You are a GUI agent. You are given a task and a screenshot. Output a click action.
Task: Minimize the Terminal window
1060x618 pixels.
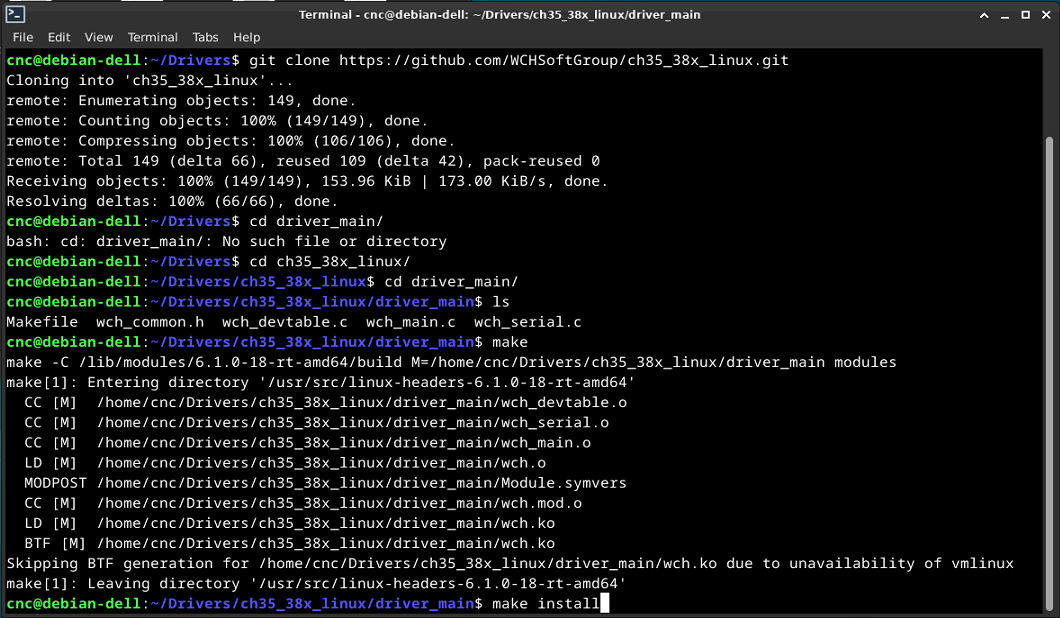point(1005,15)
